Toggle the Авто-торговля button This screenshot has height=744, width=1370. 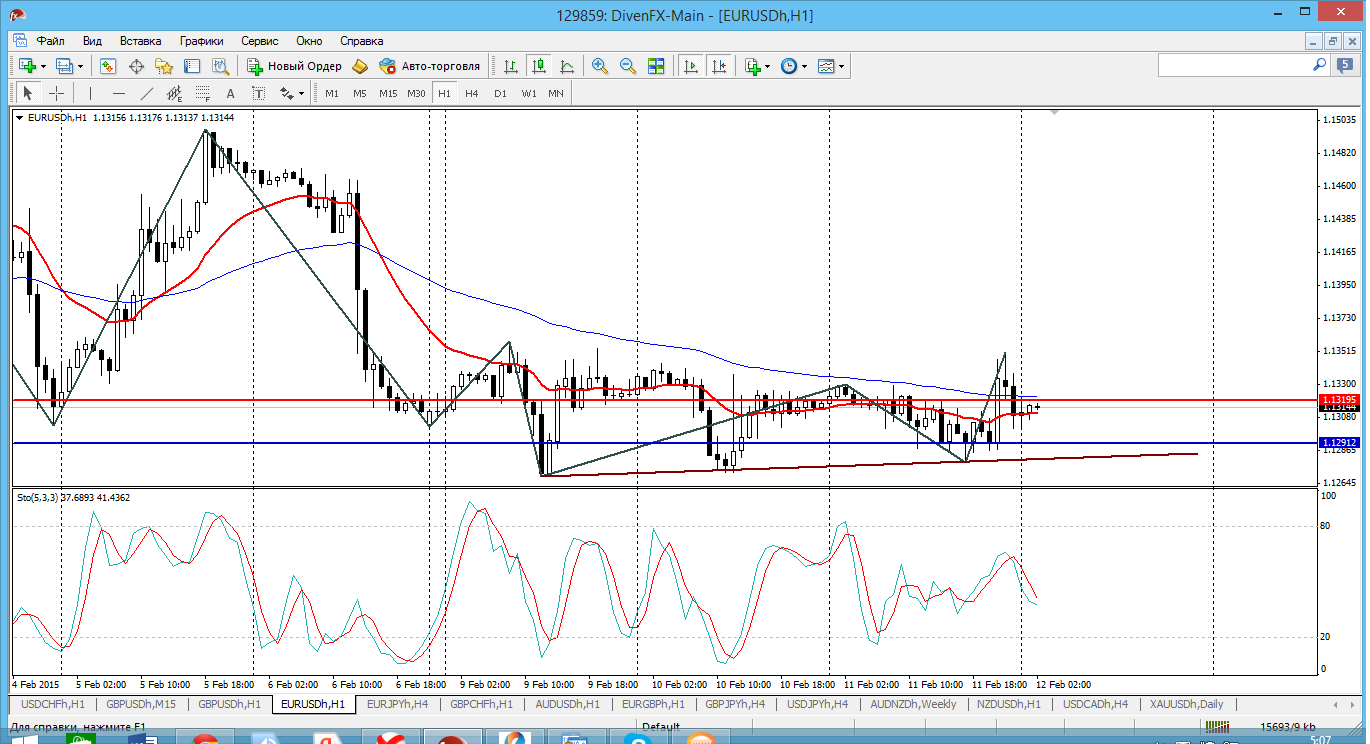430,66
